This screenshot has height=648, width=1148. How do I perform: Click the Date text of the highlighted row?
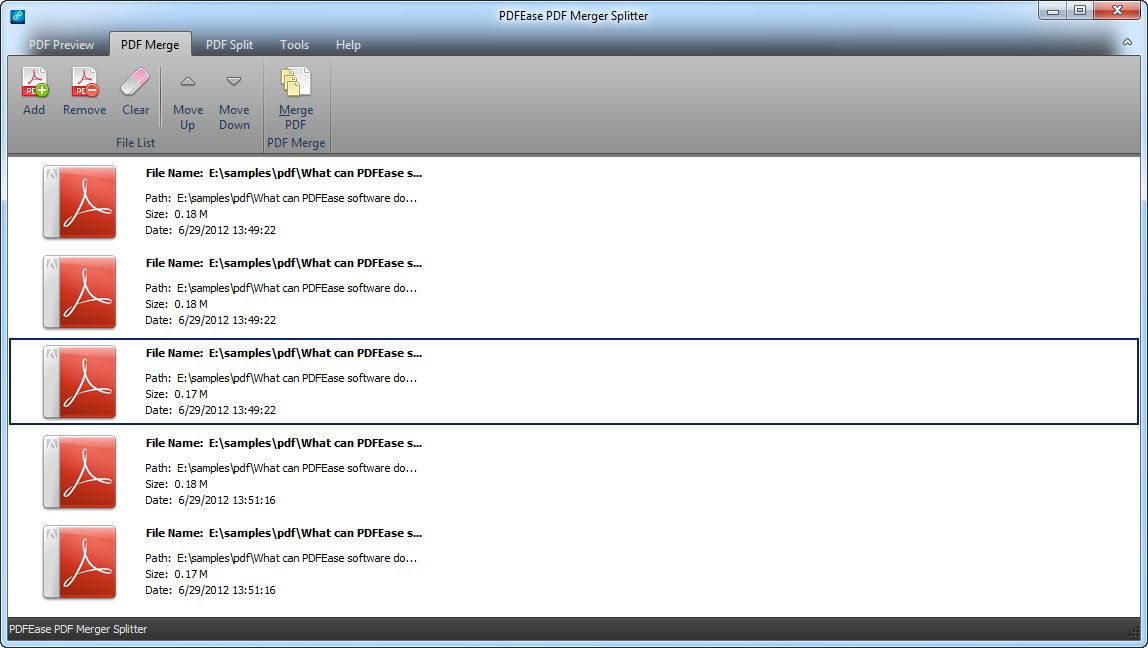click(x=210, y=410)
